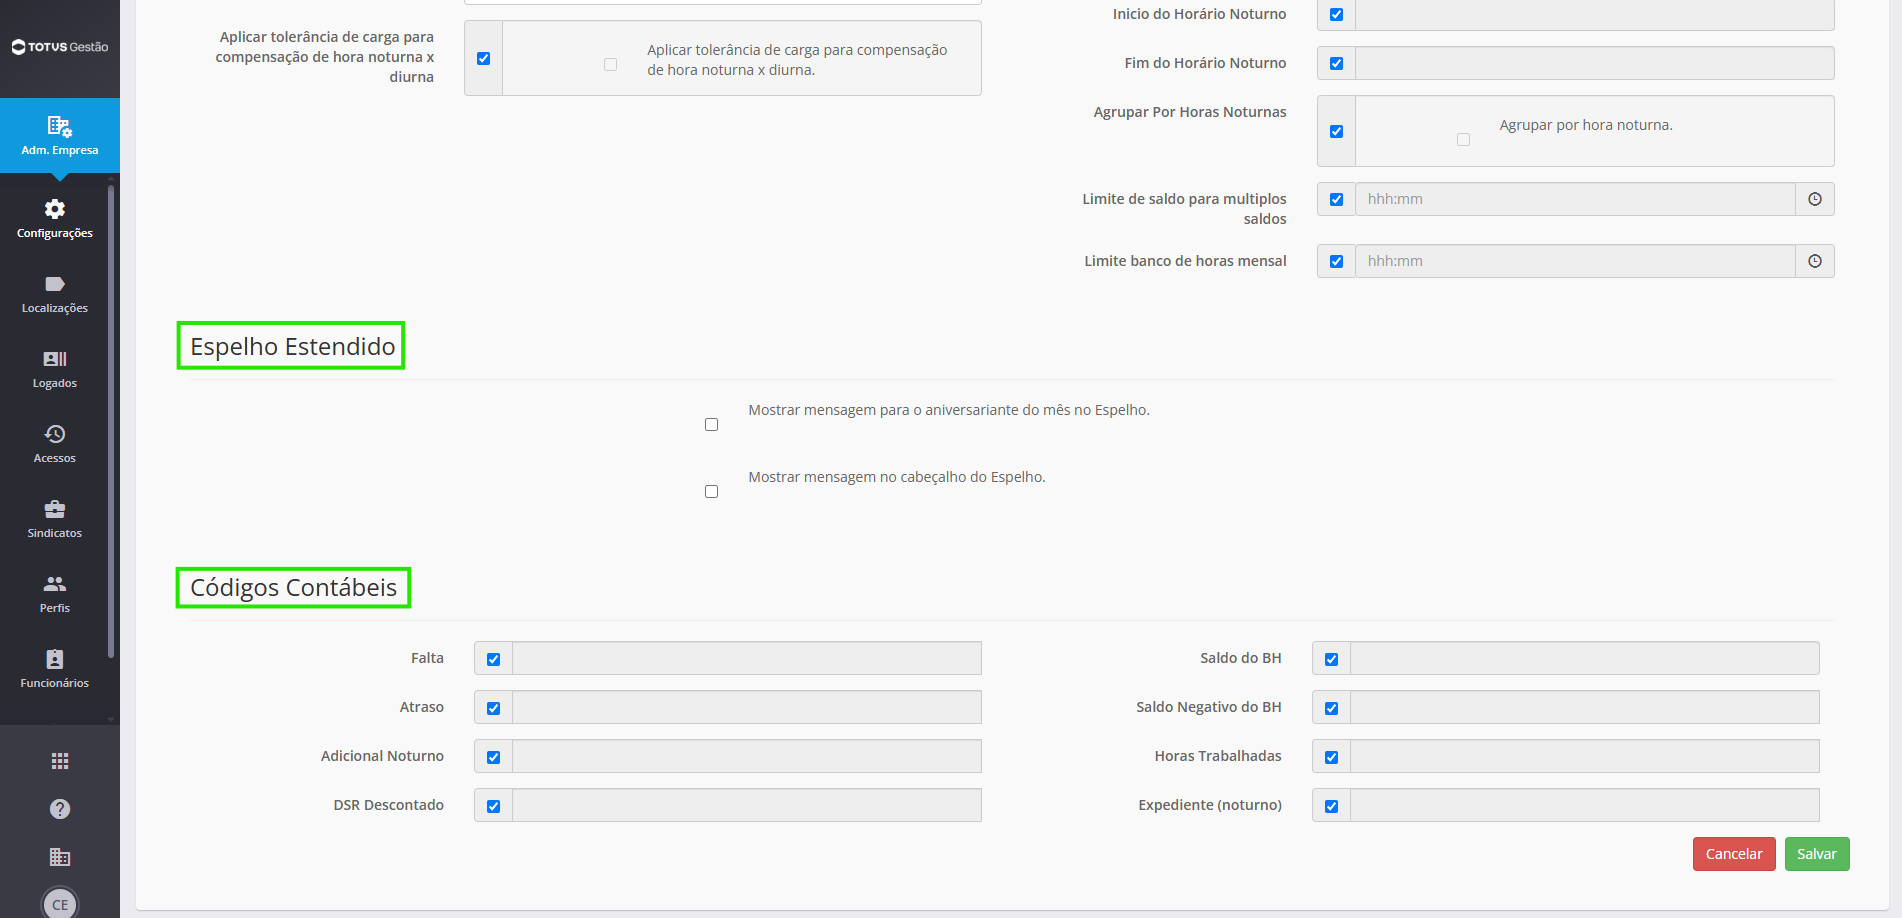Open the apps grid icon in sidebar
1902x918 pixels.
[x=60, y=761]
